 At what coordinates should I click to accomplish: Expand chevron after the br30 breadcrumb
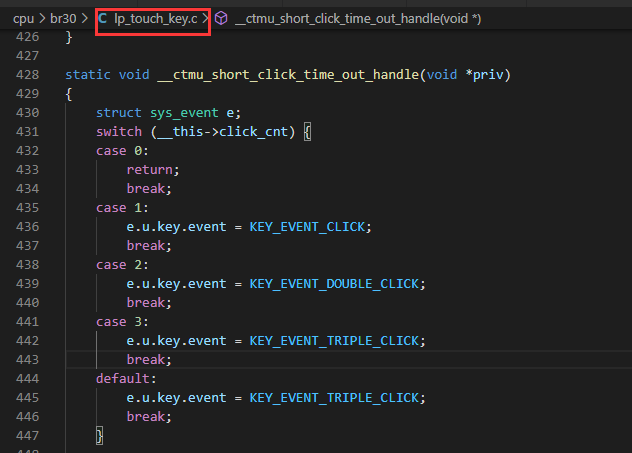(85, 19)
